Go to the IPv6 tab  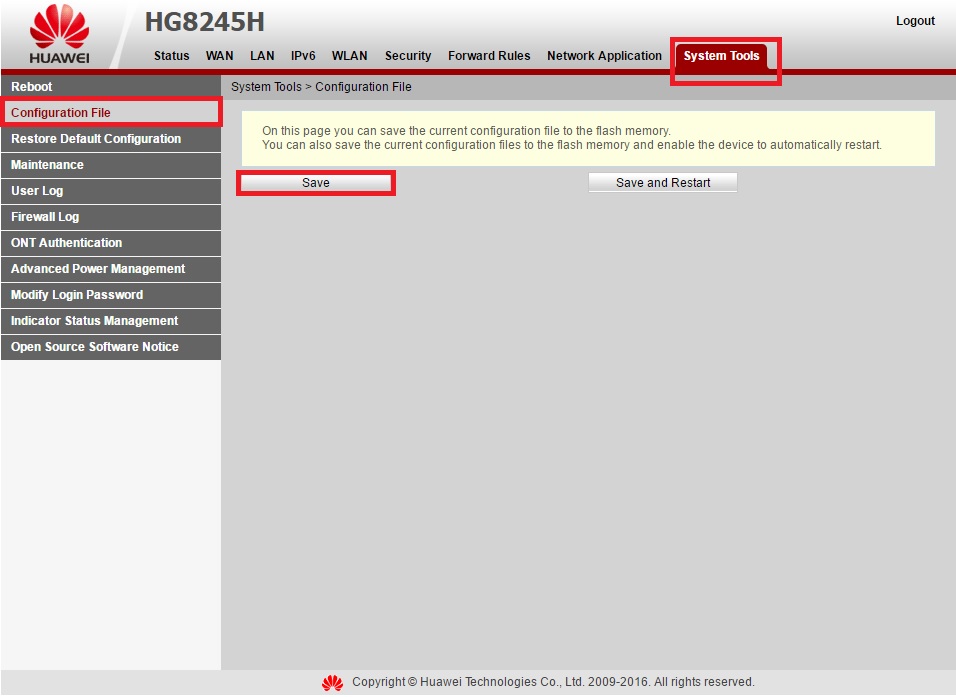[x=303, y=55]
